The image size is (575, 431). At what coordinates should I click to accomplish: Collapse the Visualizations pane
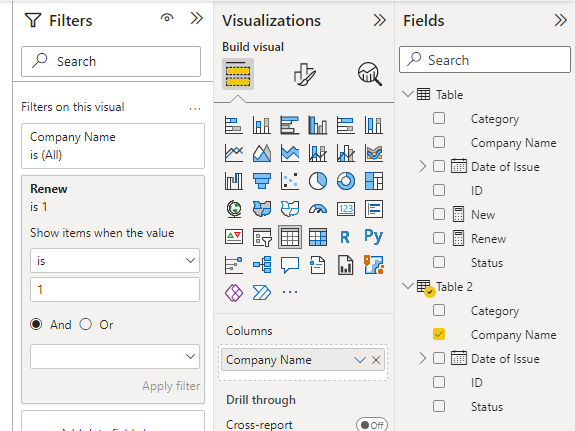coord(380,20)
